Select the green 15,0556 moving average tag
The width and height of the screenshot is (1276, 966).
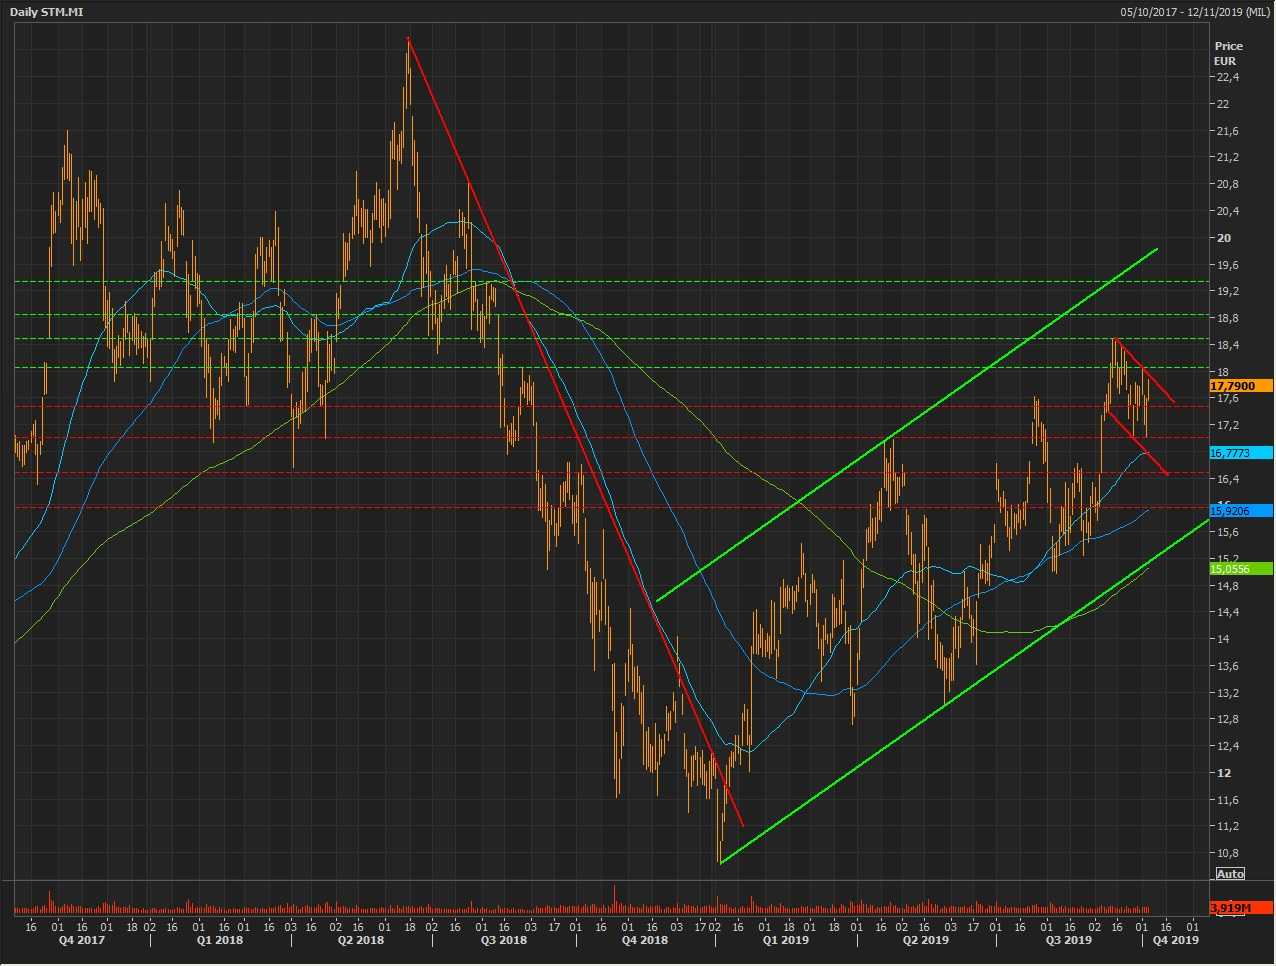click(1239, 569)
